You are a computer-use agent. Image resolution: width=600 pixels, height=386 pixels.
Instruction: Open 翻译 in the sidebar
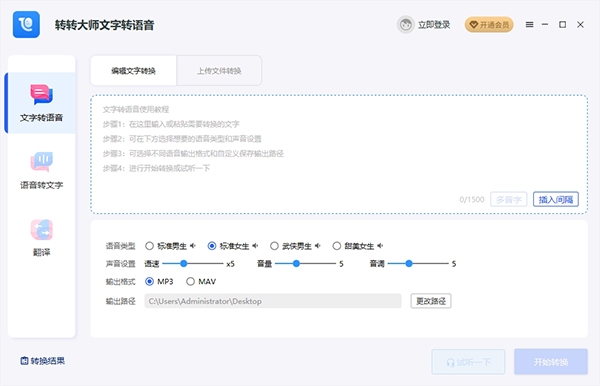[x=41, y=238]
